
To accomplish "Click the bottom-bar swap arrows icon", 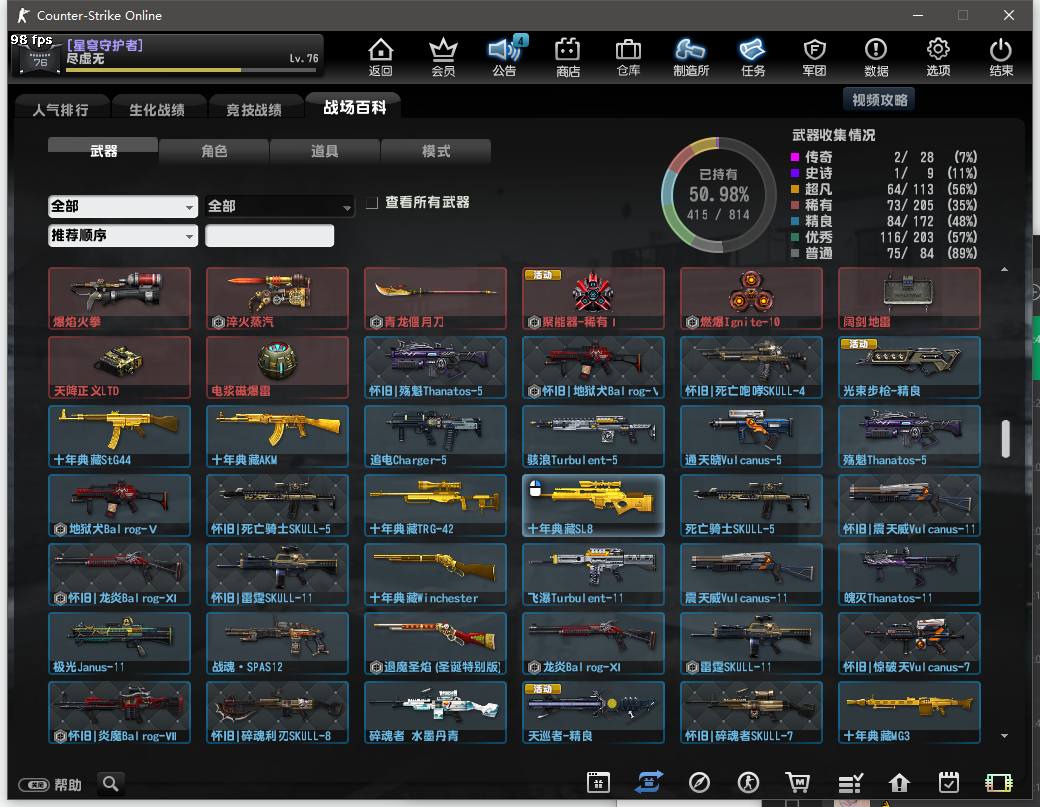I will pyautogui.click(x=649, y=782).
